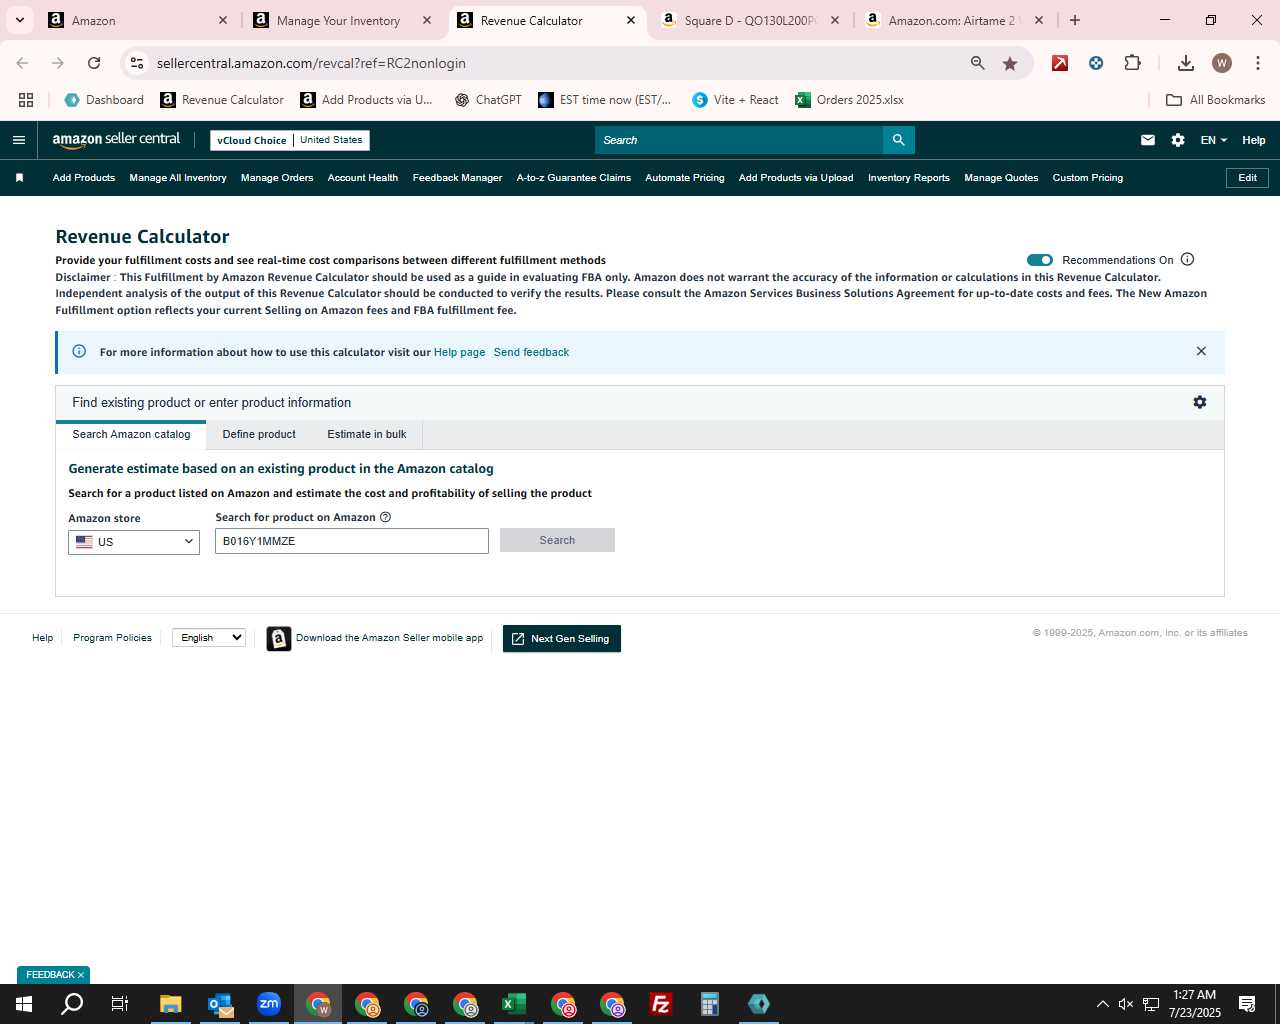
Task: Open Outlook from the taskbar
Action: click(x=220, y=1004)
